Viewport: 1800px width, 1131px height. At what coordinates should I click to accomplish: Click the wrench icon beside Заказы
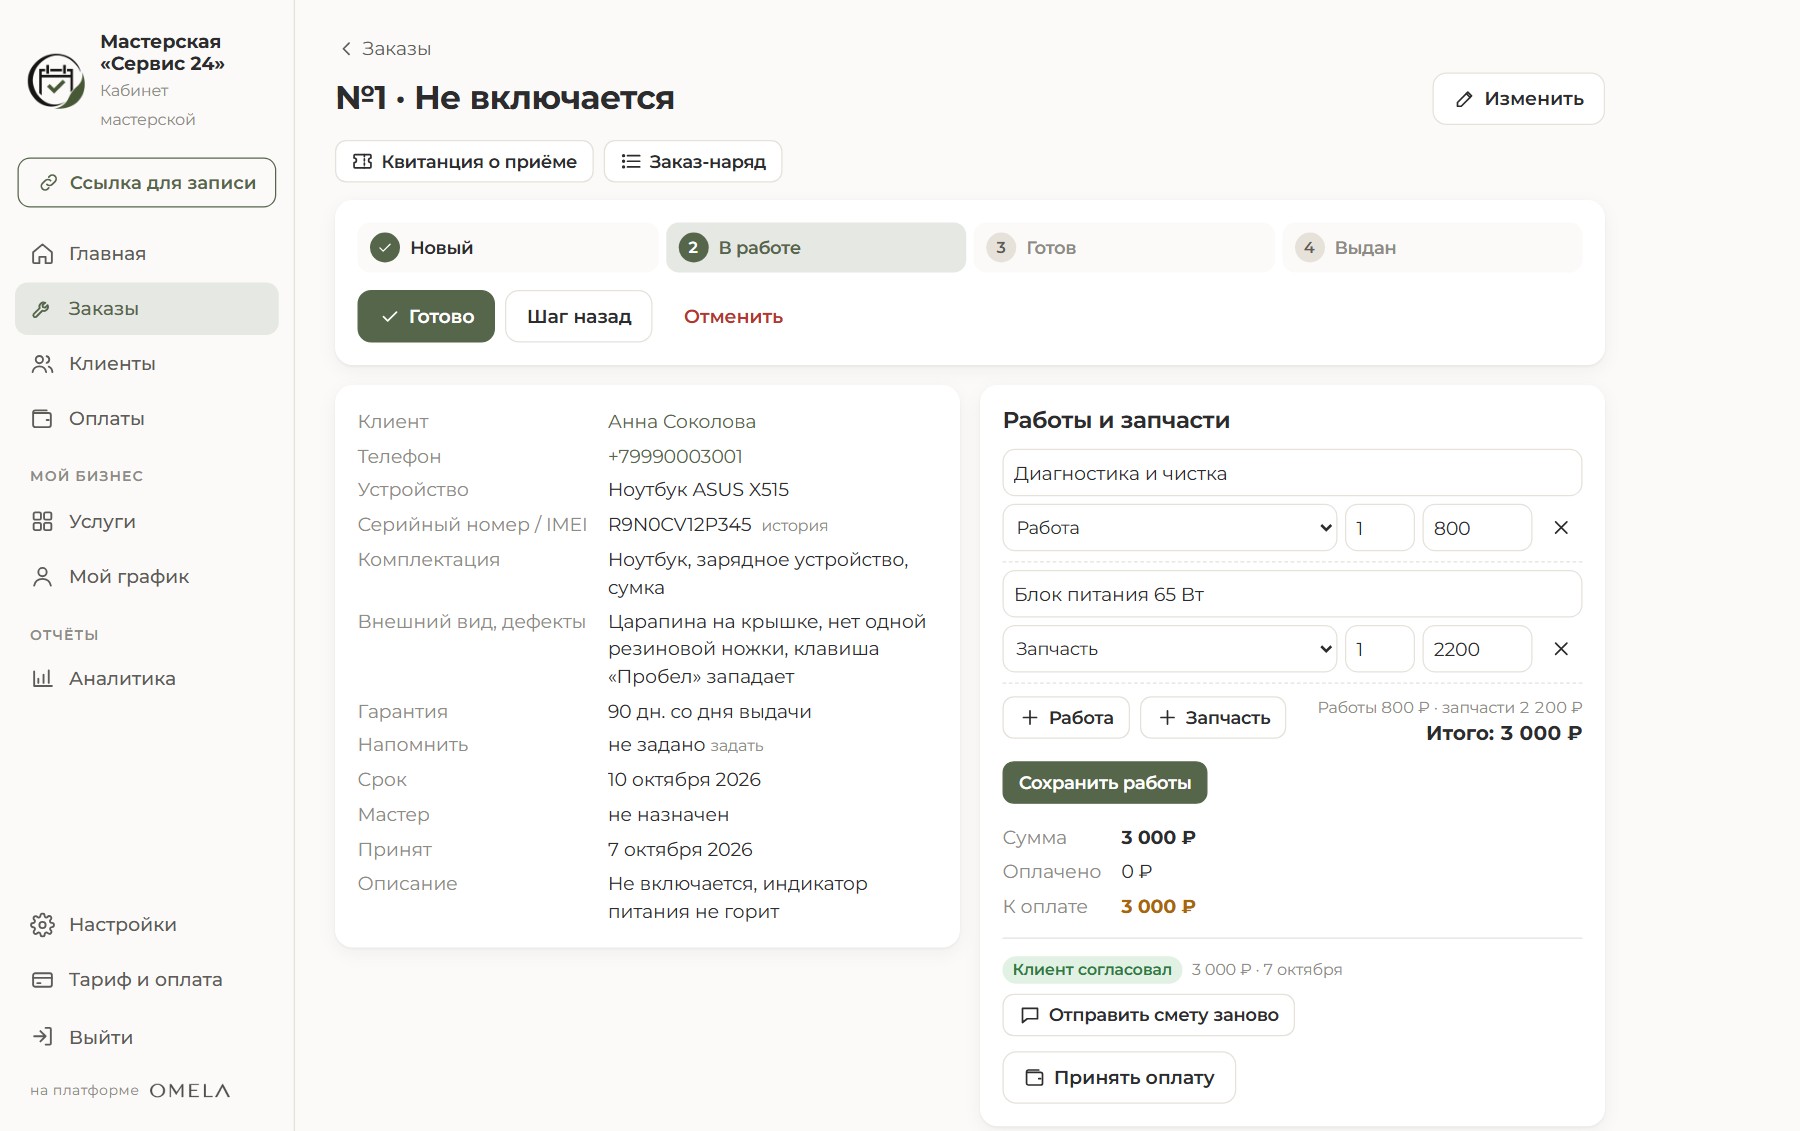[x=42, y=309]
